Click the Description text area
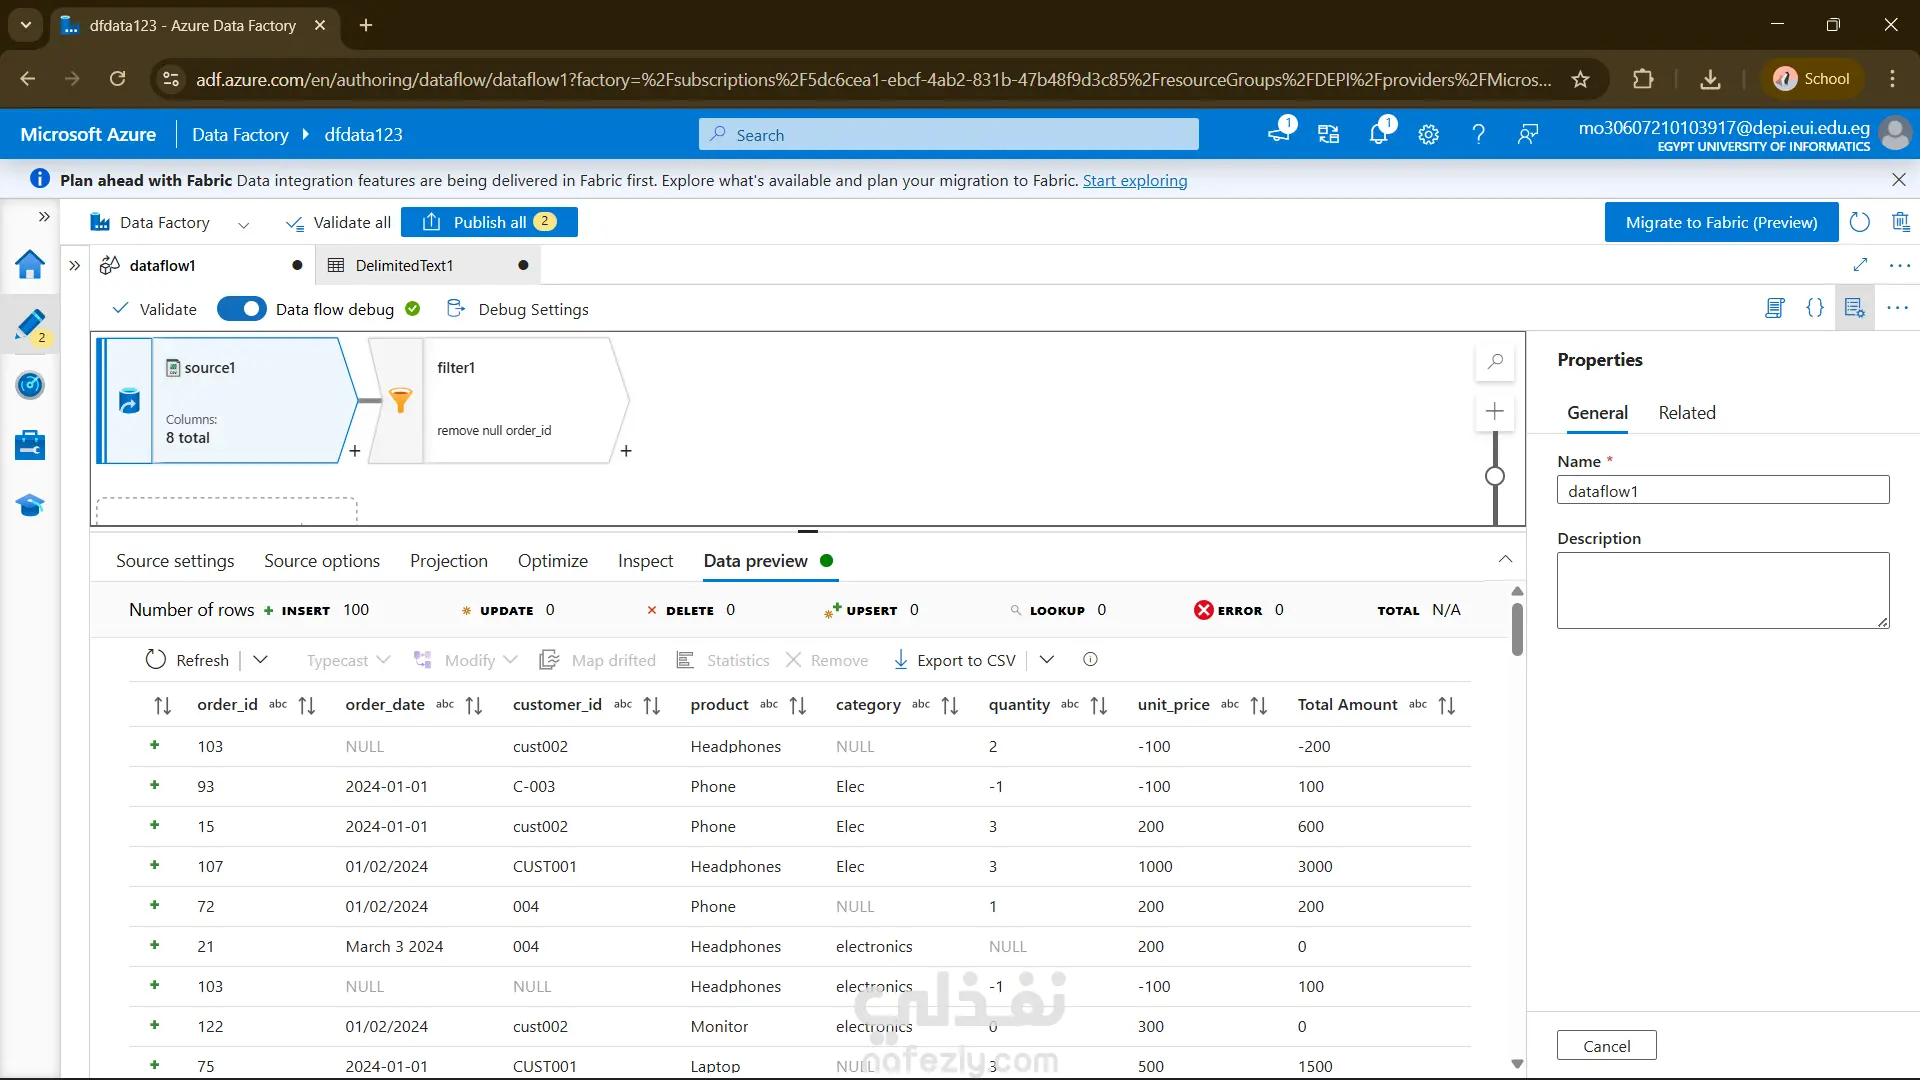The height and width of the screenshot is (1080, 1920). tap(1723, 590)
